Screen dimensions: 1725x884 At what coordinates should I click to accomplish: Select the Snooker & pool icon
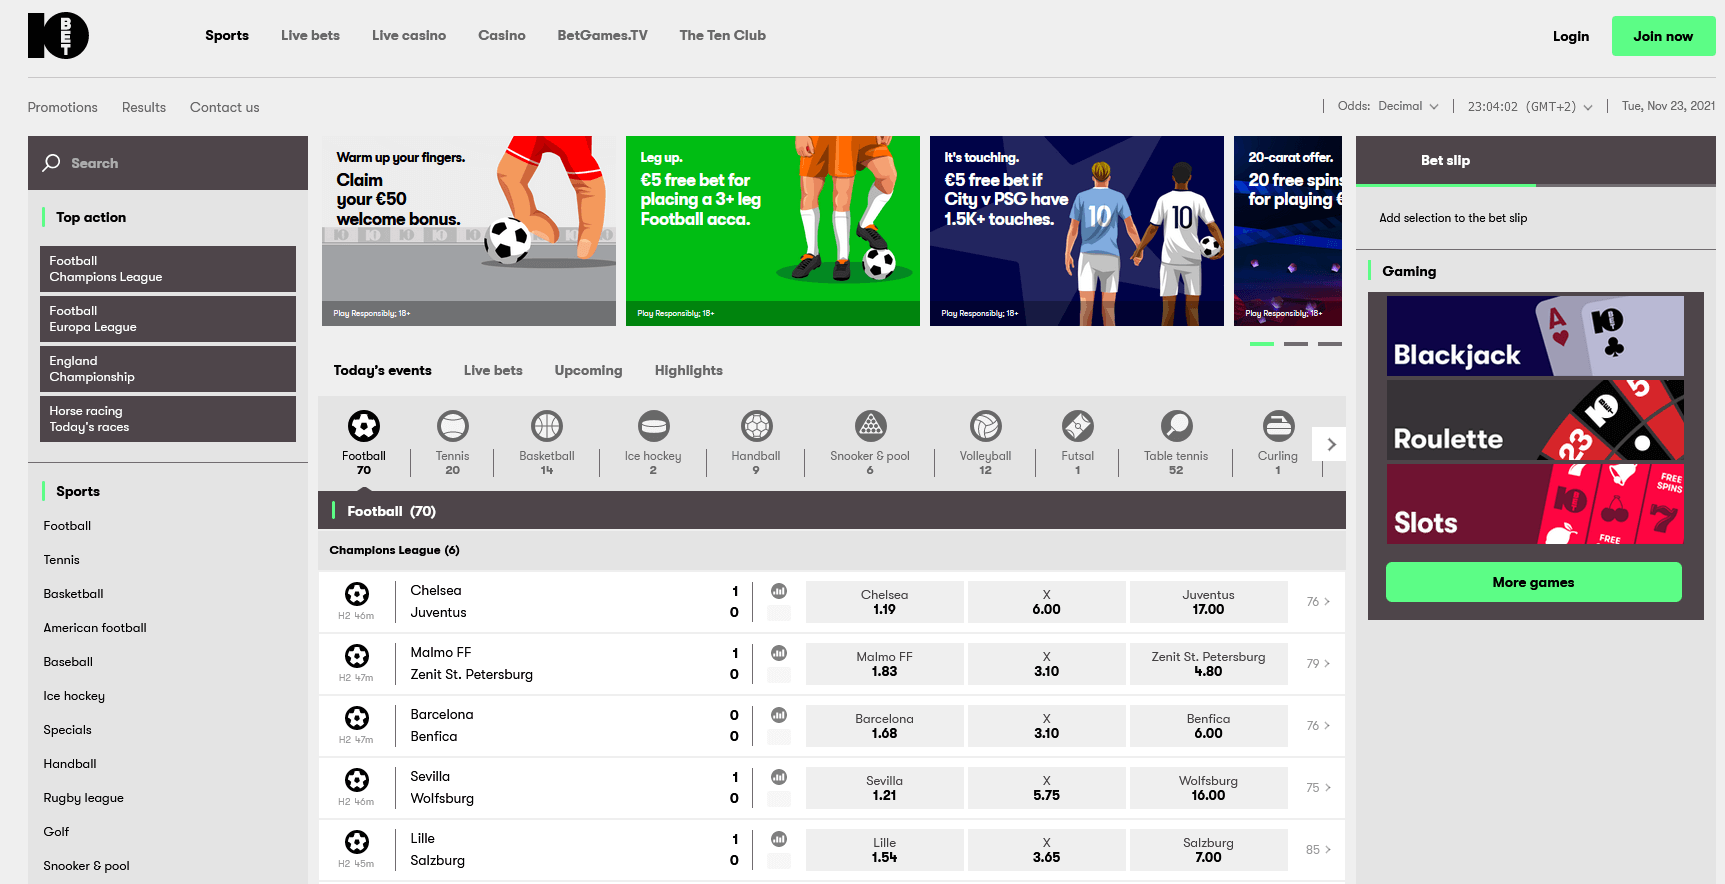871,426
